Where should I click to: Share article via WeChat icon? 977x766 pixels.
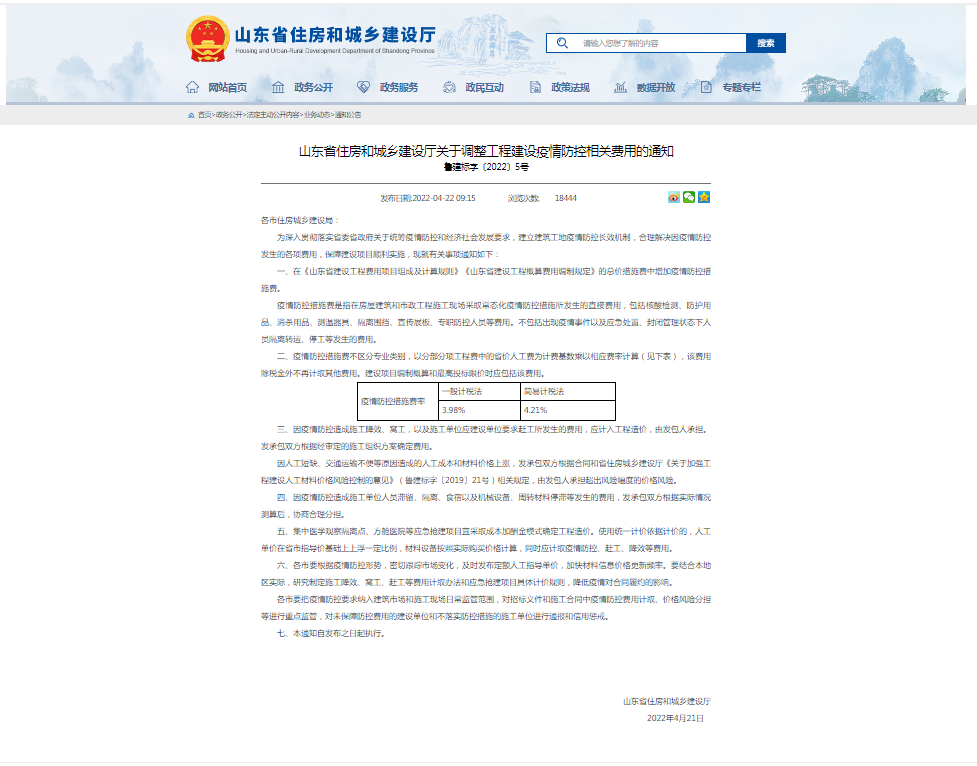(689, 197)
